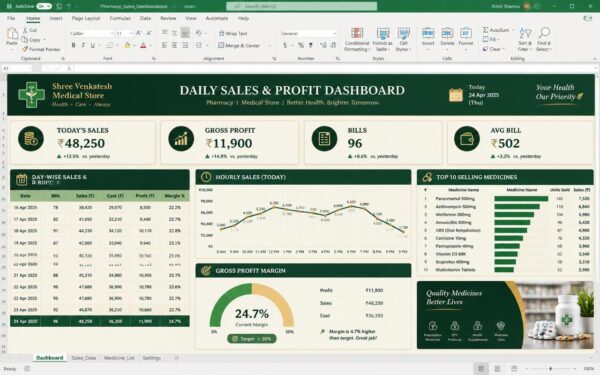The width and height of the screenshot is (600, 375).
Task: Toggle Wrap Text
Action: tap(233, 33)
